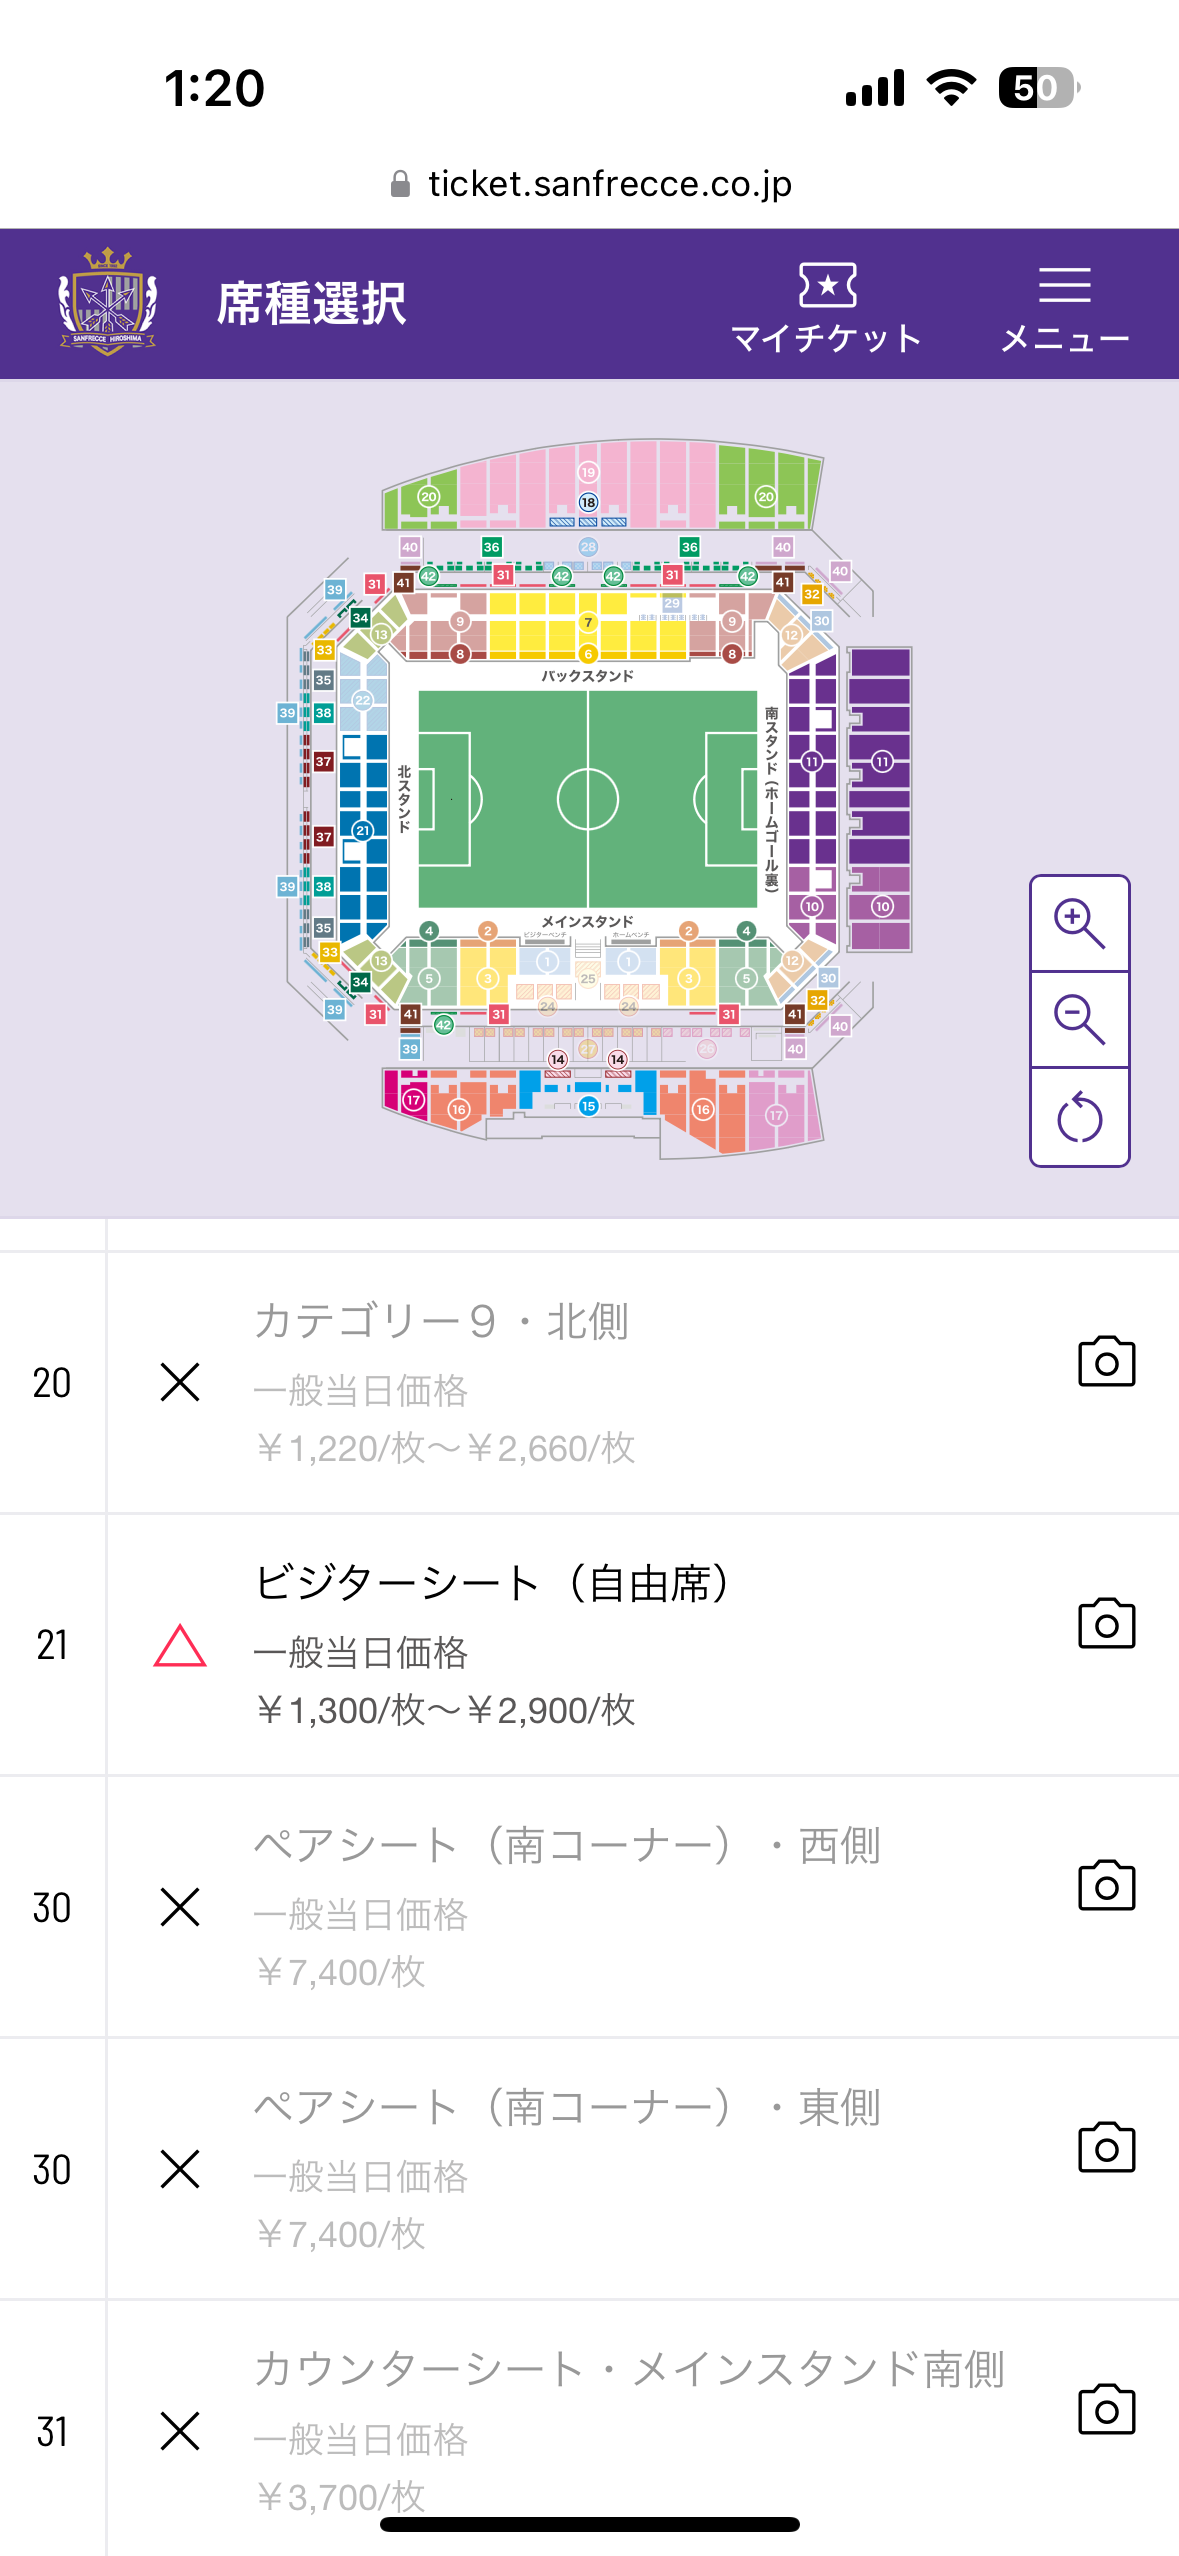Open the メニュー hamburger menu
The image size is (1179, 2556).
coord(1064,306)
